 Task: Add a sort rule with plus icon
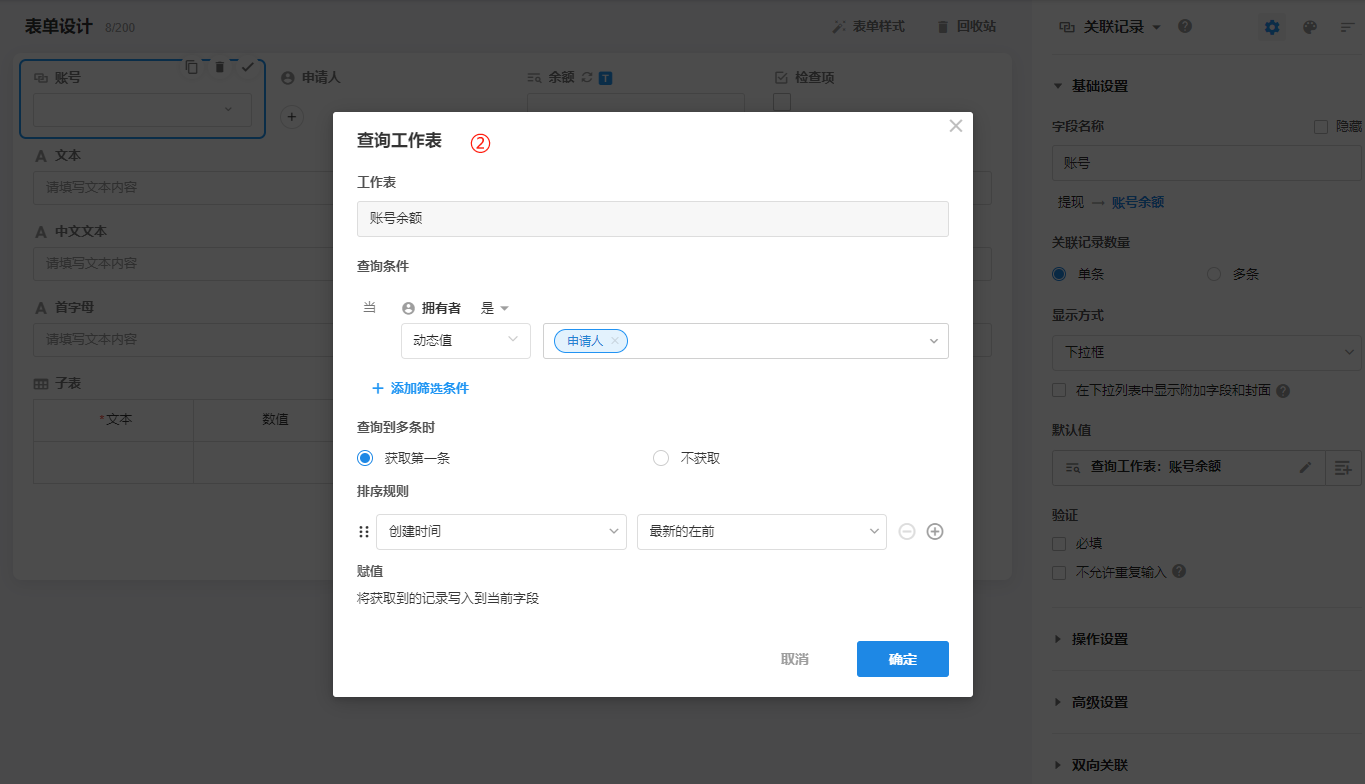(935, 532)
